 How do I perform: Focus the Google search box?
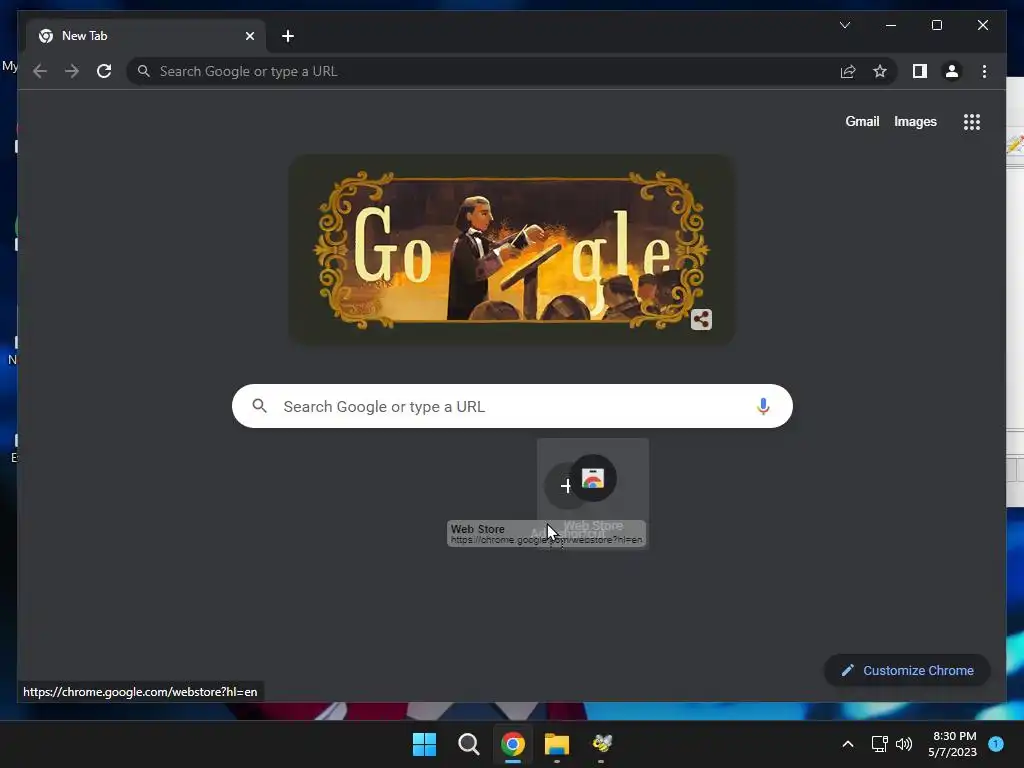pos(512,406)
